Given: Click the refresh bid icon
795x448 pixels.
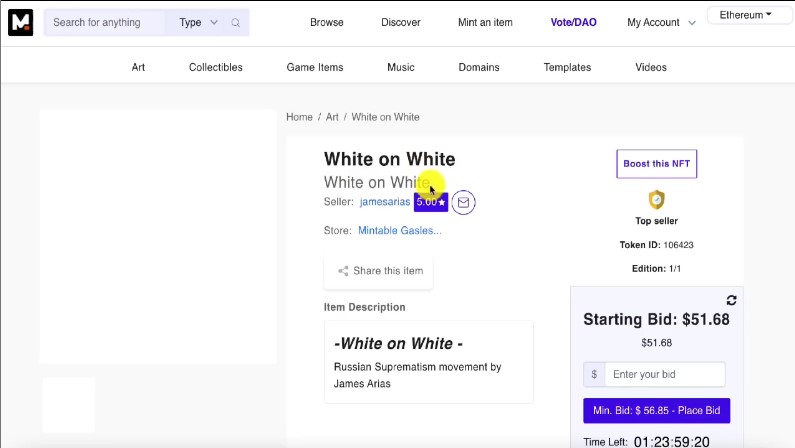Looking at the screenshot, I should point(731,300).
